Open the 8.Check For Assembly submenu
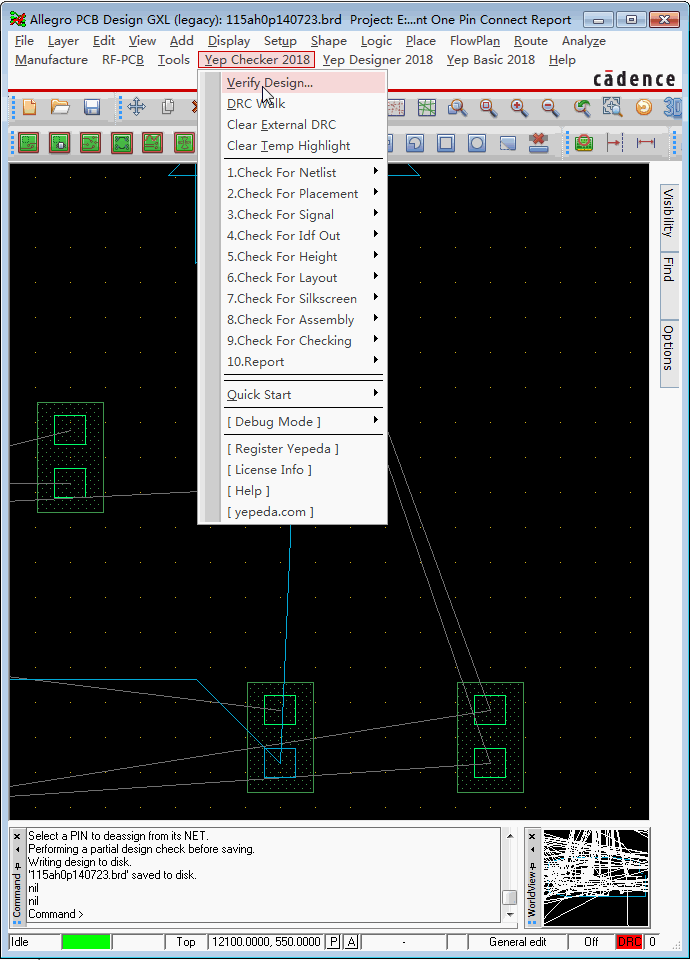This screenshot has height=960, width=690. pyautogui.click(x=303, y=320)
